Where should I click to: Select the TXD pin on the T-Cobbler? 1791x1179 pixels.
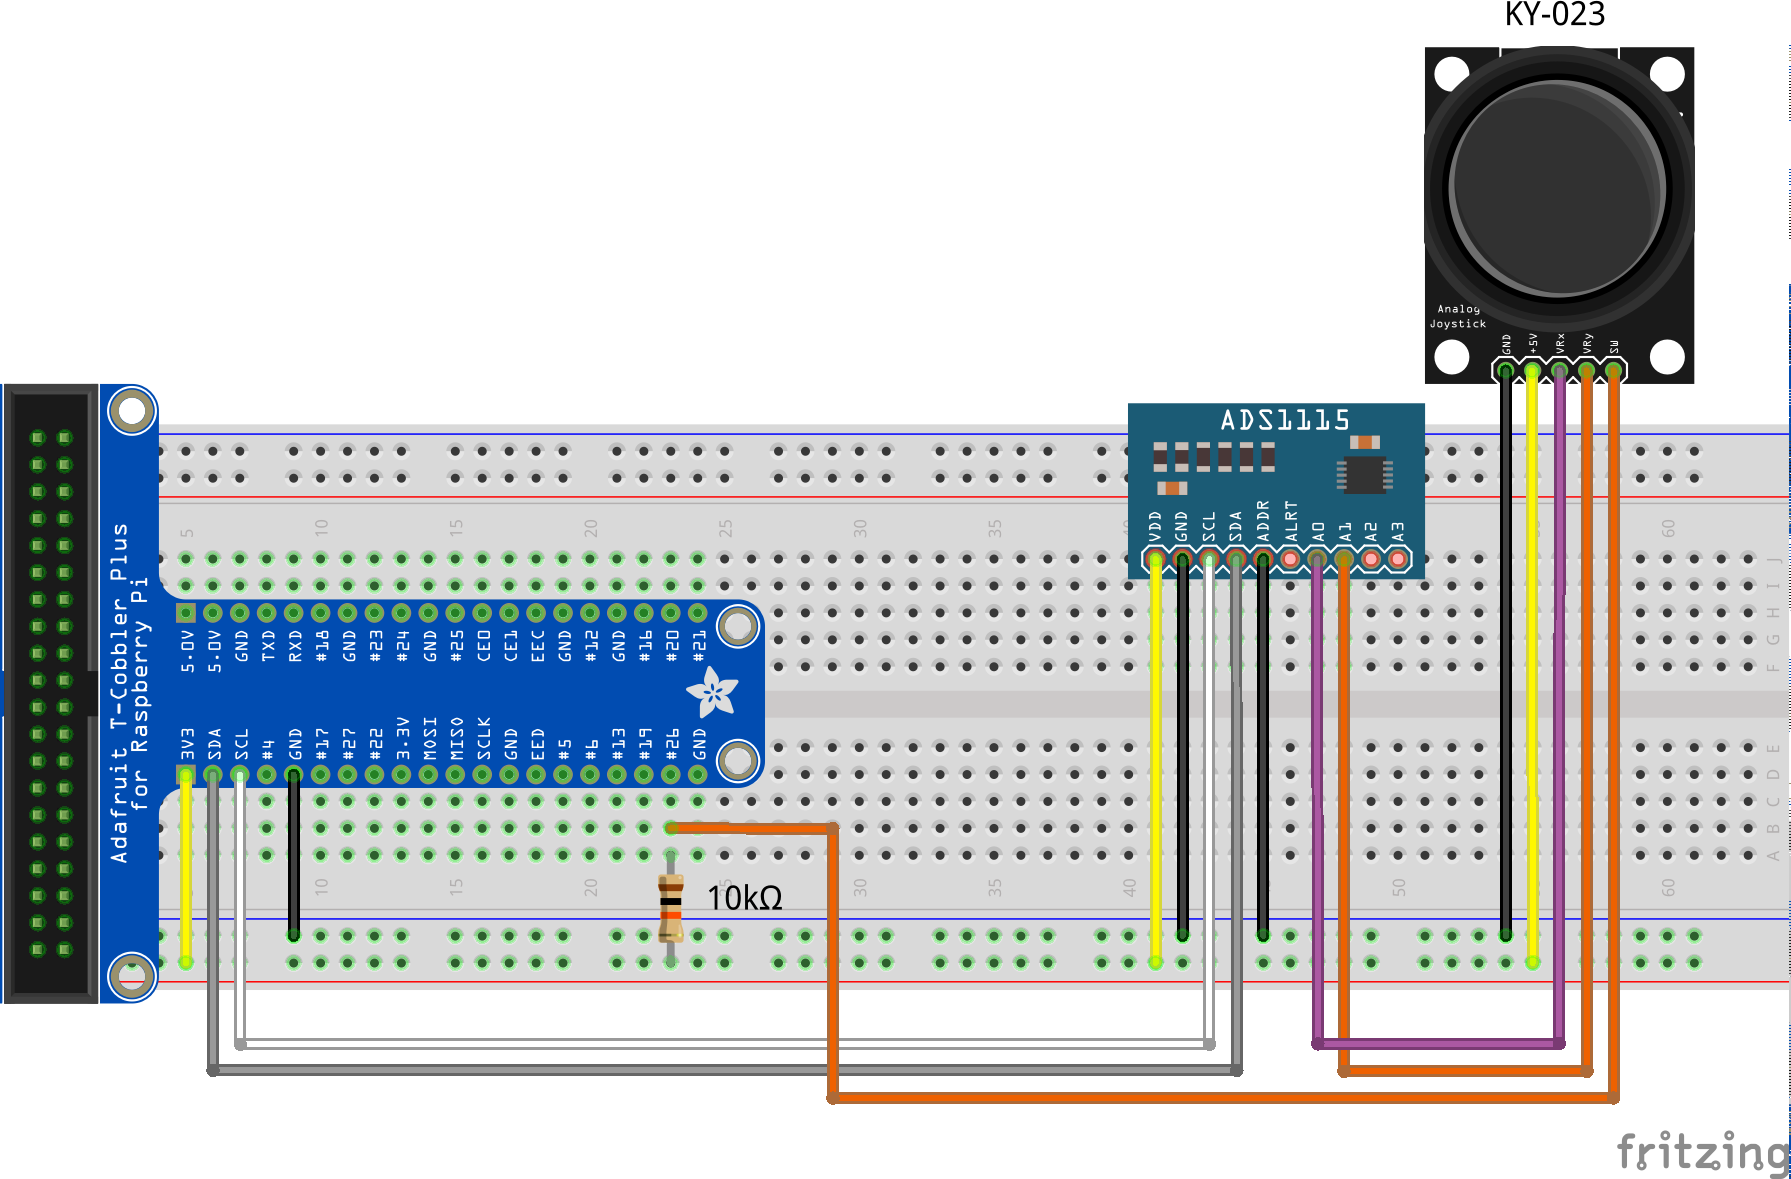267,612
